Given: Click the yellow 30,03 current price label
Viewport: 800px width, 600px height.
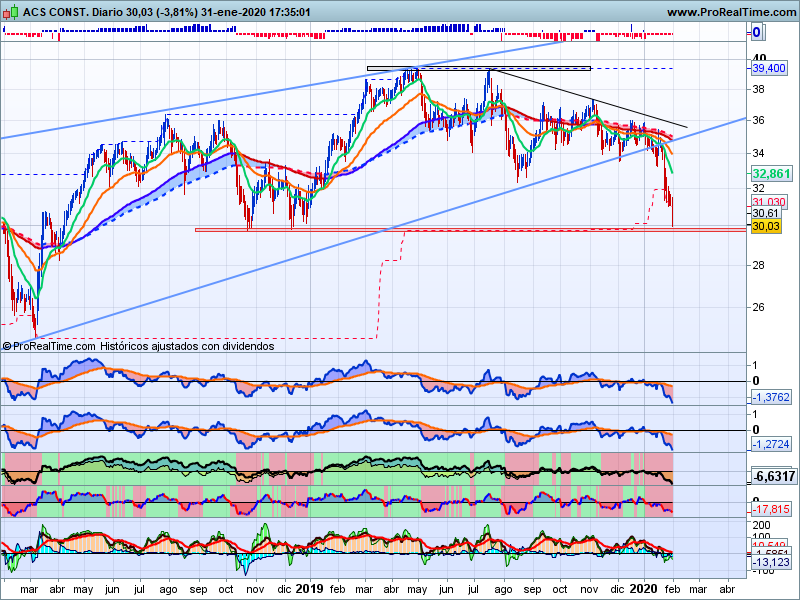Looking at the screenshot, I should point(766,226).
